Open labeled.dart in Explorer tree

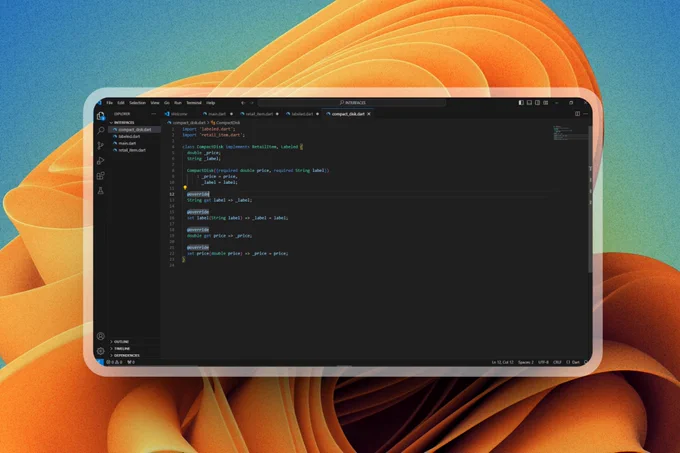pyautogui.click(x=129, y=137)
